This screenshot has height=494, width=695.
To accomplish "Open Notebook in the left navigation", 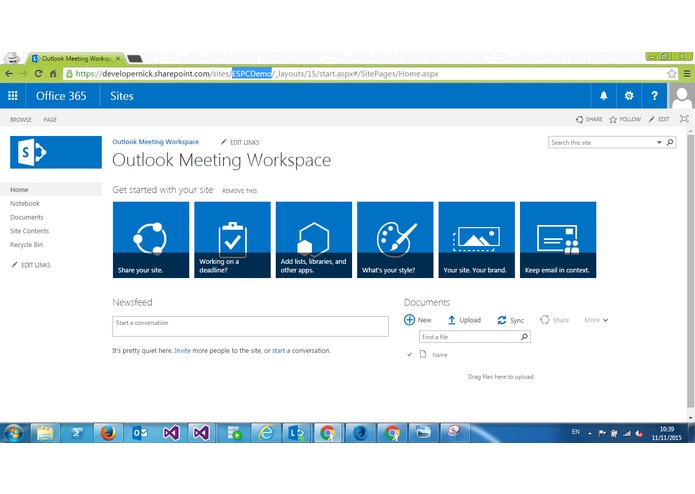I will point(25,203).
